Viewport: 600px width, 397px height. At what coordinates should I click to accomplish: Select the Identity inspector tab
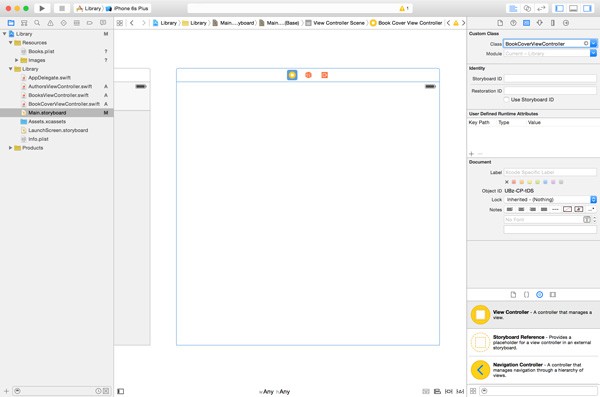pyautogui.click(x=527, y=23)
